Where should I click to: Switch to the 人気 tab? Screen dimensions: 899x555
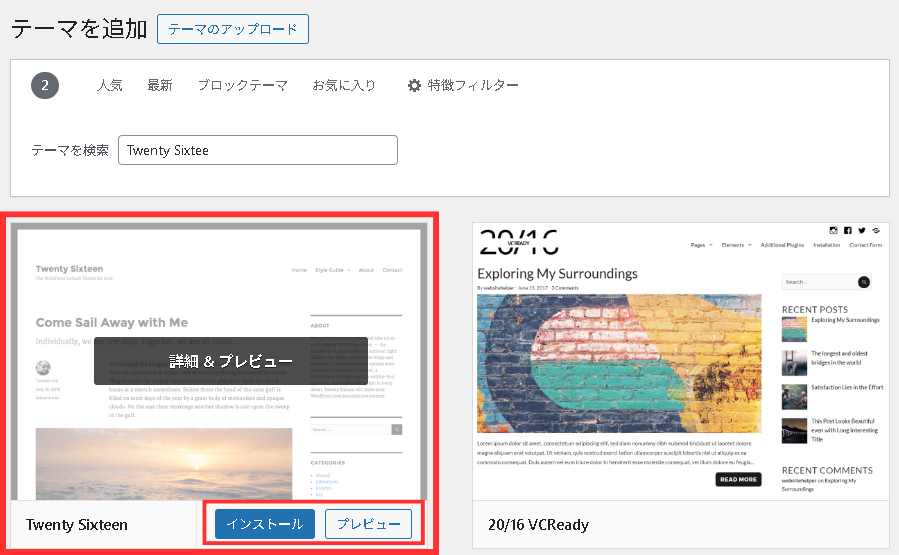109,86
